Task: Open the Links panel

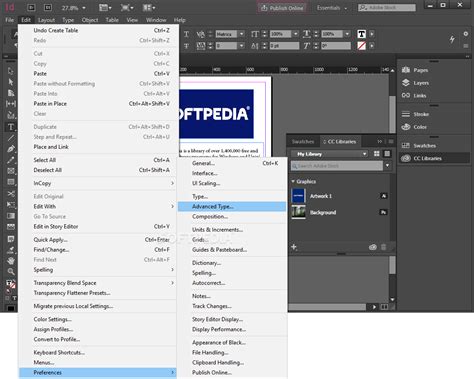Action: 414,95
